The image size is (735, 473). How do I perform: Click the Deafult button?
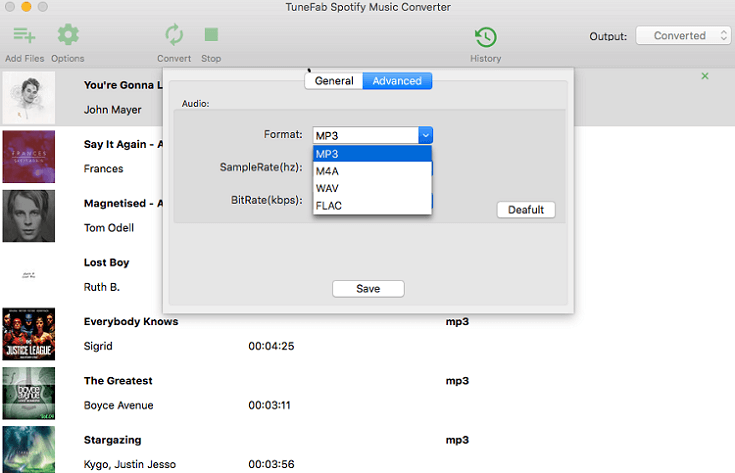pyautogui.click(x=526, y=210)
